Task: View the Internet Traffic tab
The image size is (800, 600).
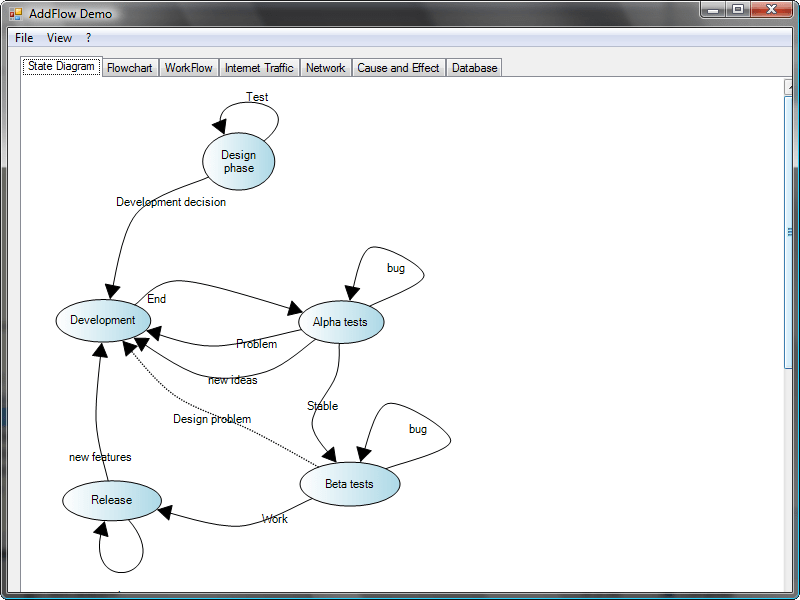Action: pos(258,67)
